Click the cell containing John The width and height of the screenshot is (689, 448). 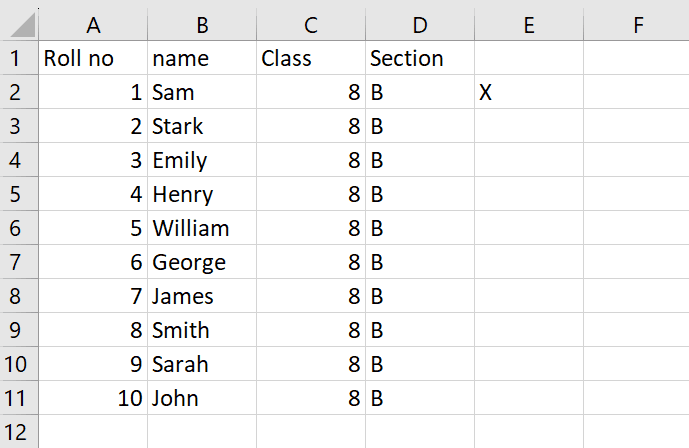202,398
